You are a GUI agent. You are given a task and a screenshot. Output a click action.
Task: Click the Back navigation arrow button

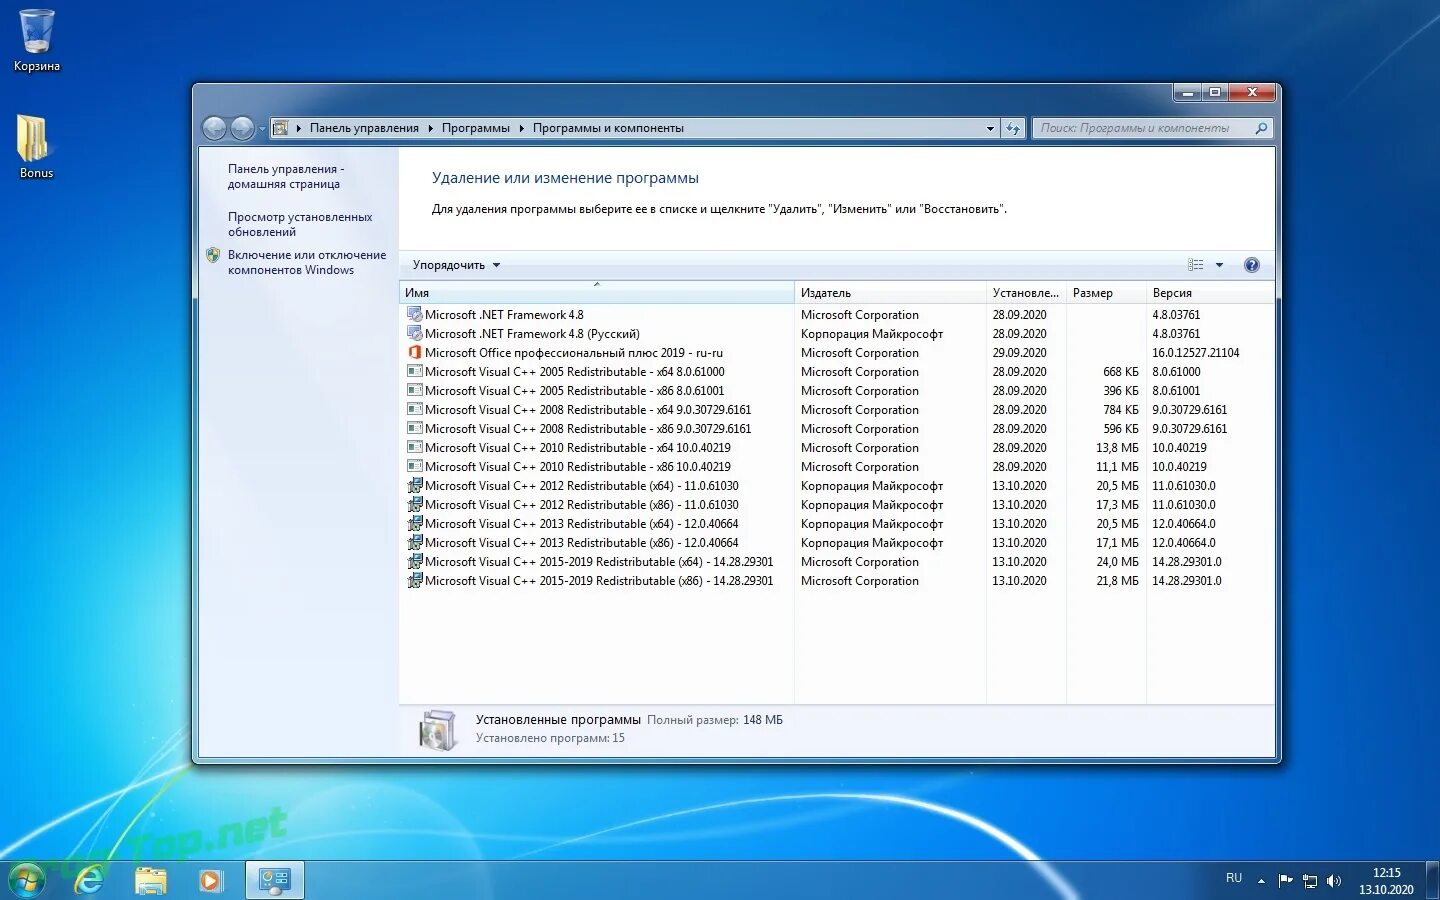tap(214, 128)
